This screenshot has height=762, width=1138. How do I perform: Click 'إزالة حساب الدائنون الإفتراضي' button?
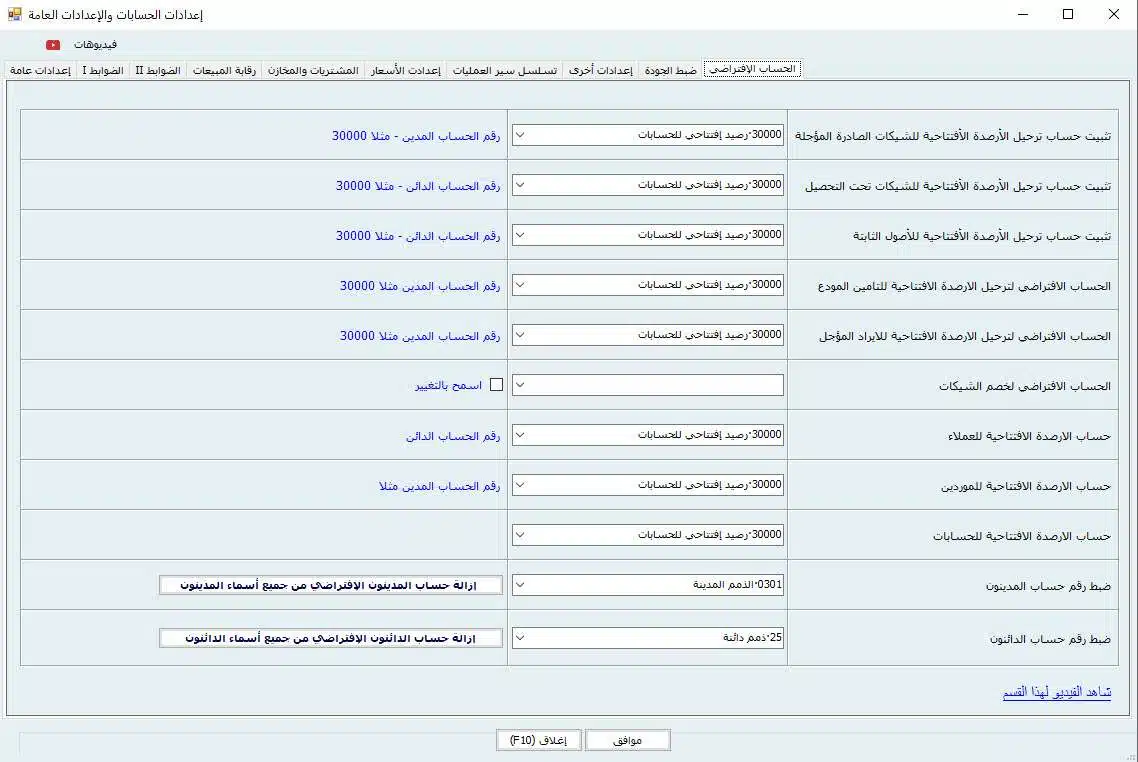tap(331, 637)
